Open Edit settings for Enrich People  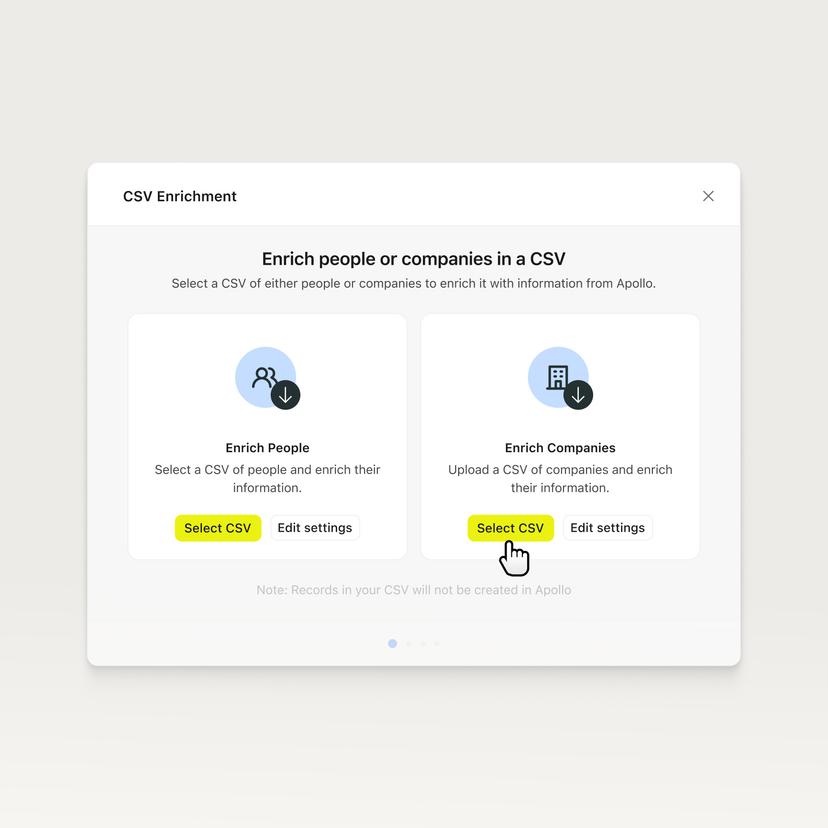[314, 527]
